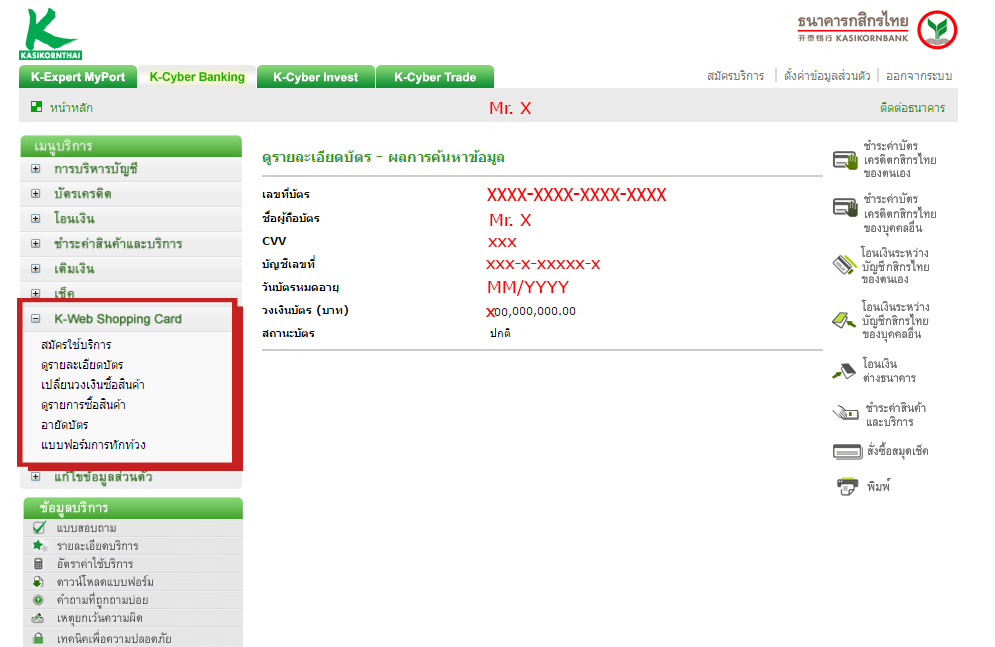This screenshot has width=995, height=647.
Task: Switch to the K-Cyber Invest tab
Action: 315,77
